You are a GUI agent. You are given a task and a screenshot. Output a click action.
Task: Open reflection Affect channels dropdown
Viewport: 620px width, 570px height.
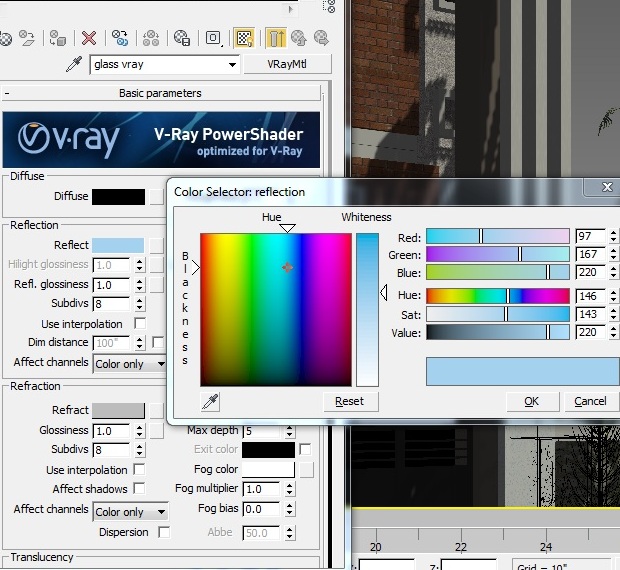coord(161,364)
